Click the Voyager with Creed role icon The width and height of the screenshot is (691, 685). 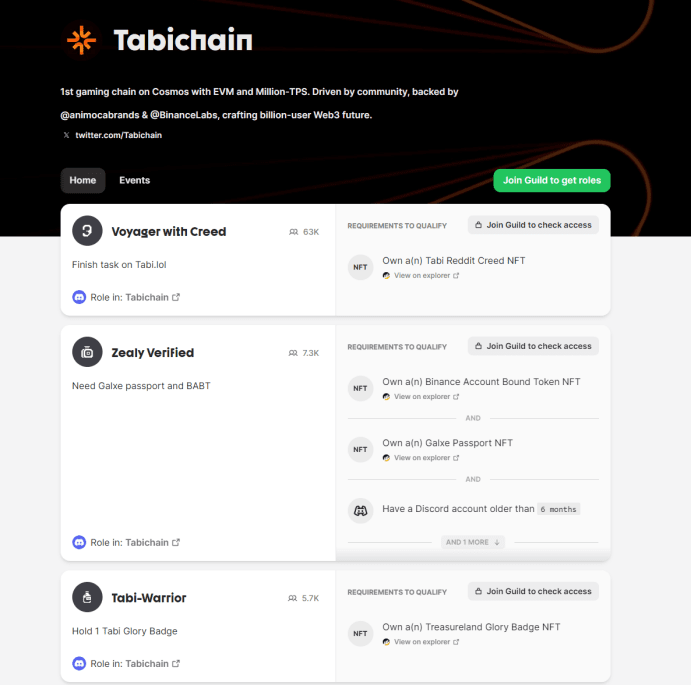[x=87, y=231]
